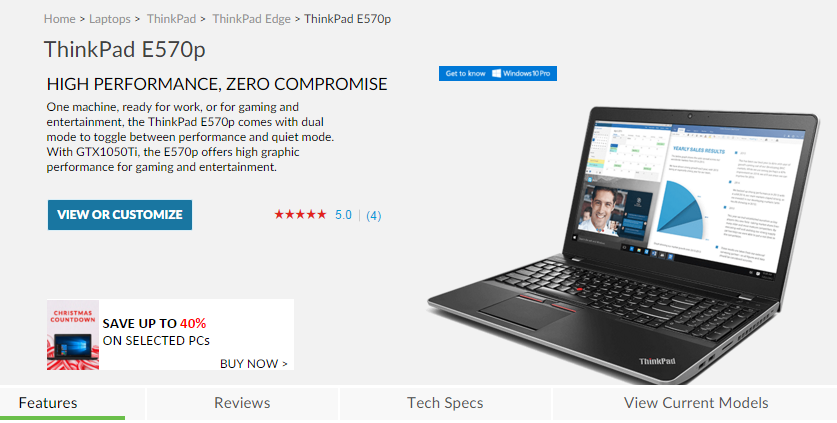Click the red five-star rating icons
The height and width of the screenshot is (423, 837).
click(300, 215)
